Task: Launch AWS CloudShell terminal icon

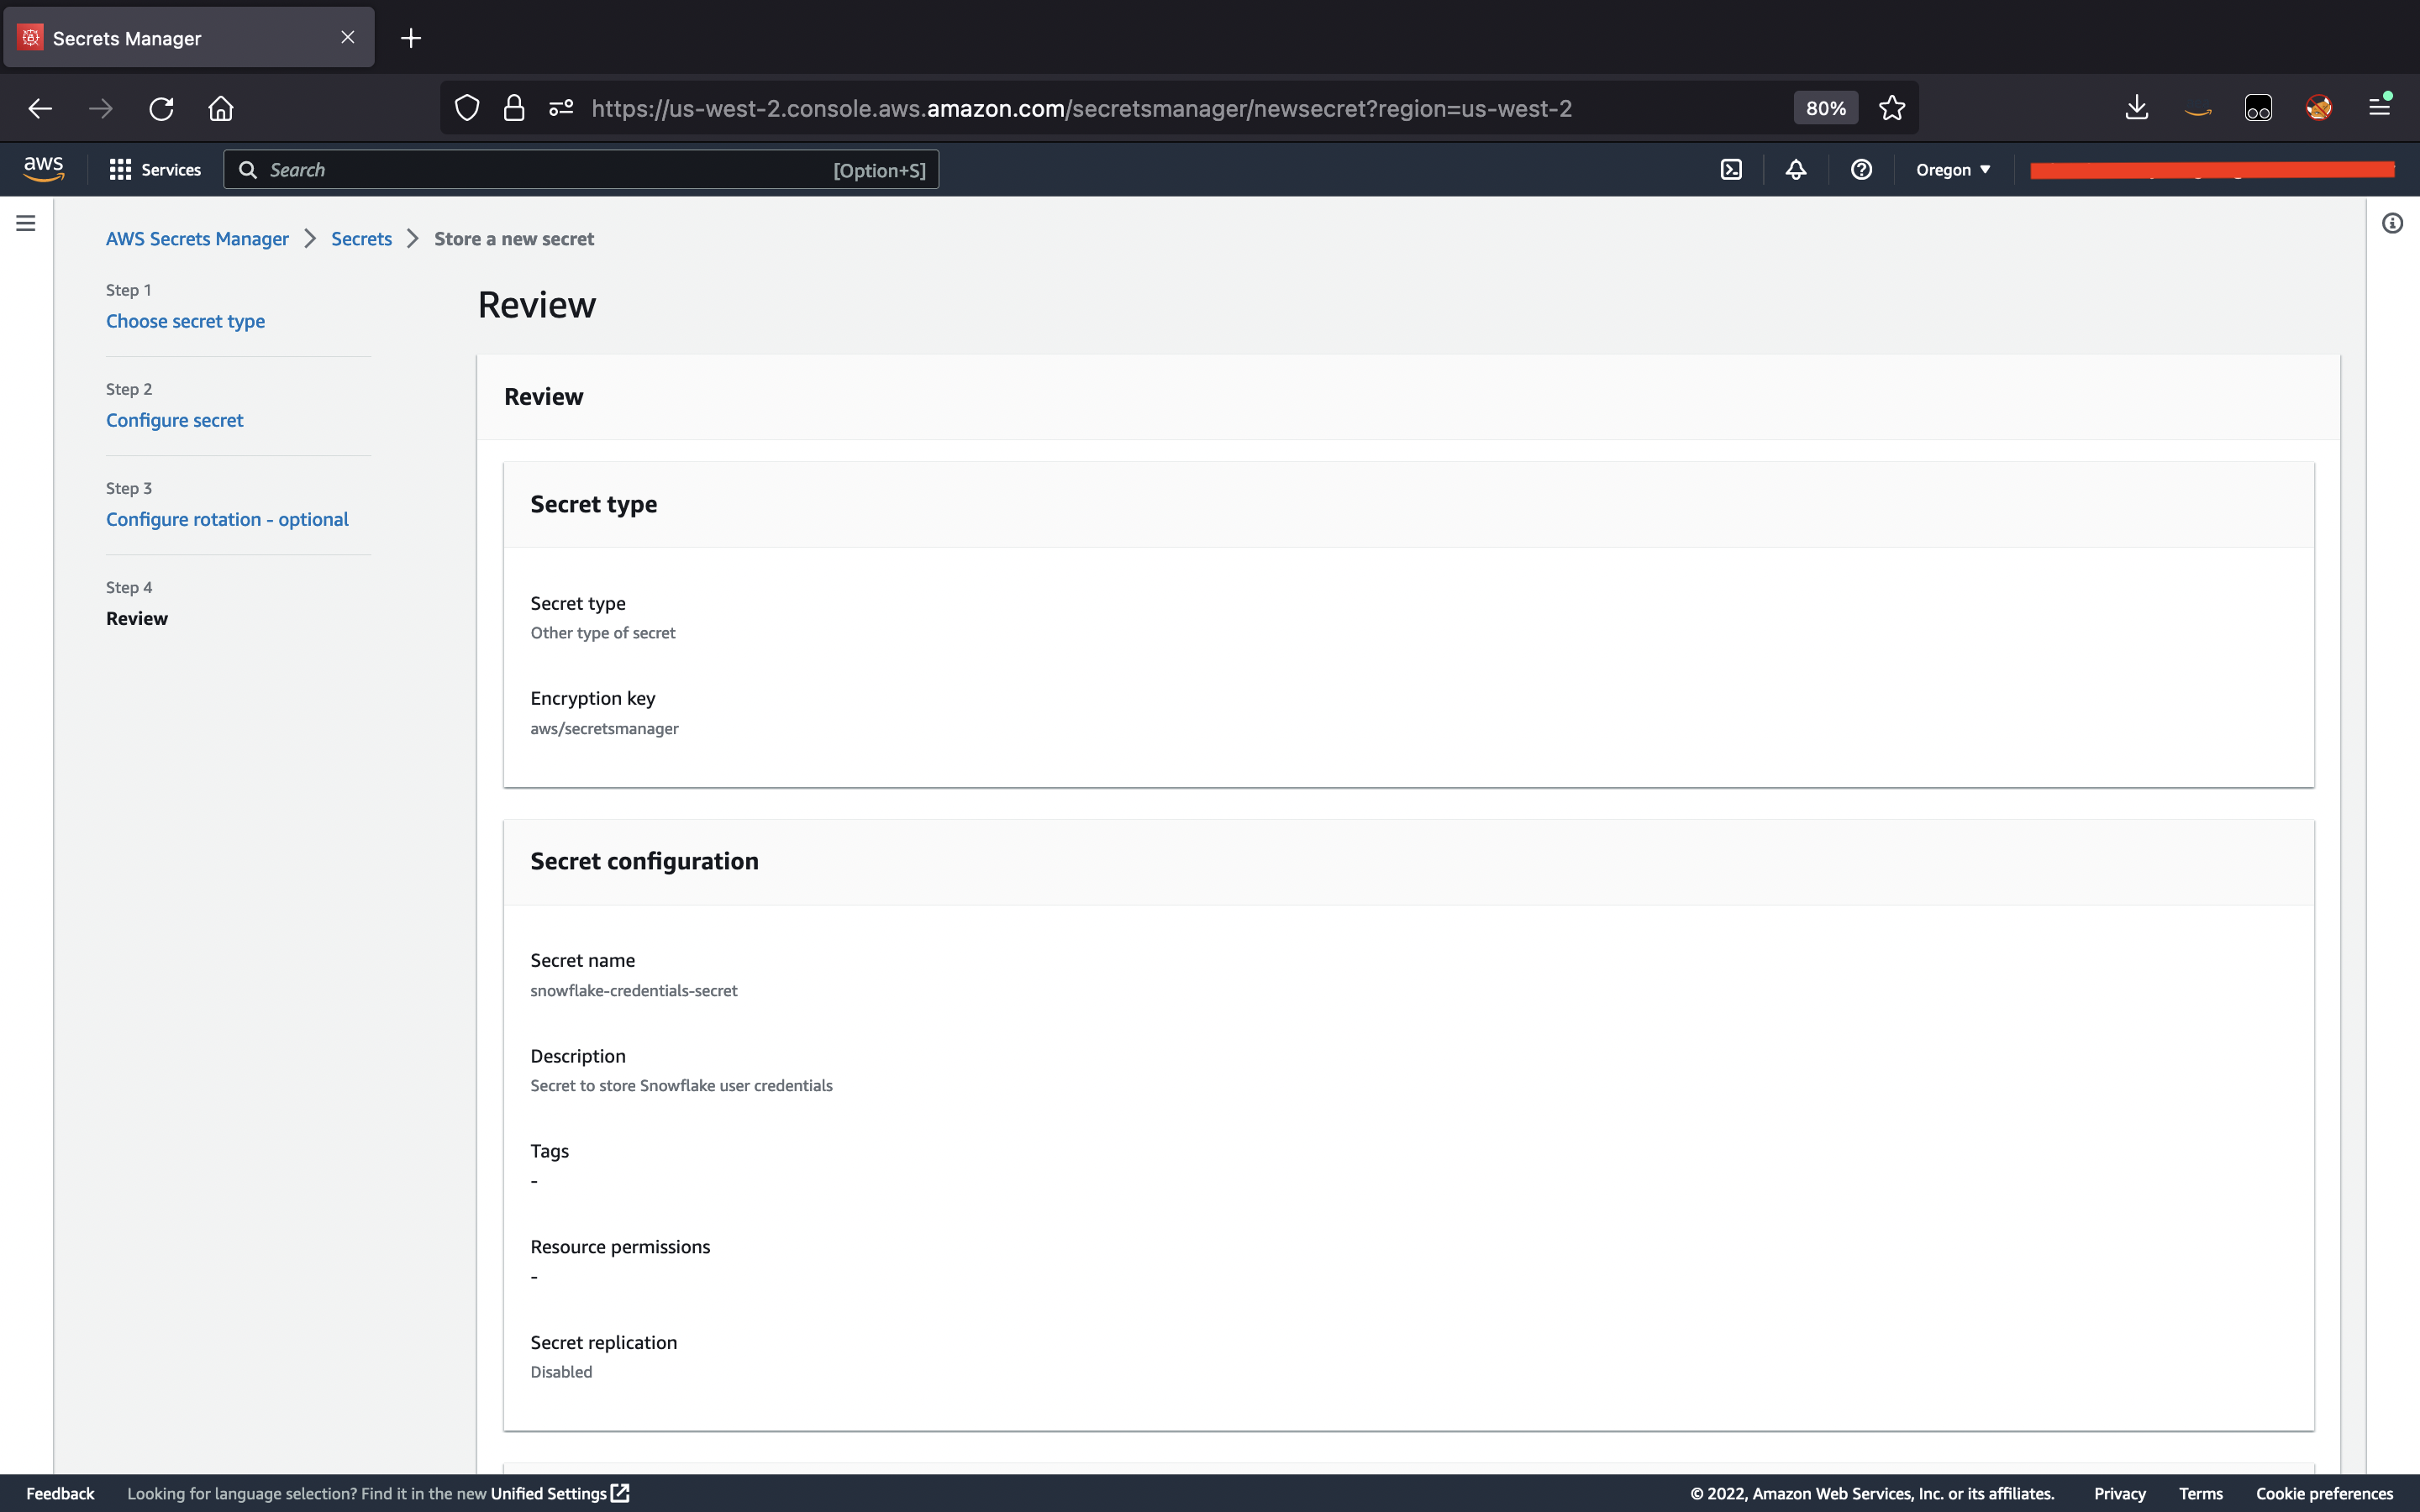Action: [x=1731, y=170]
